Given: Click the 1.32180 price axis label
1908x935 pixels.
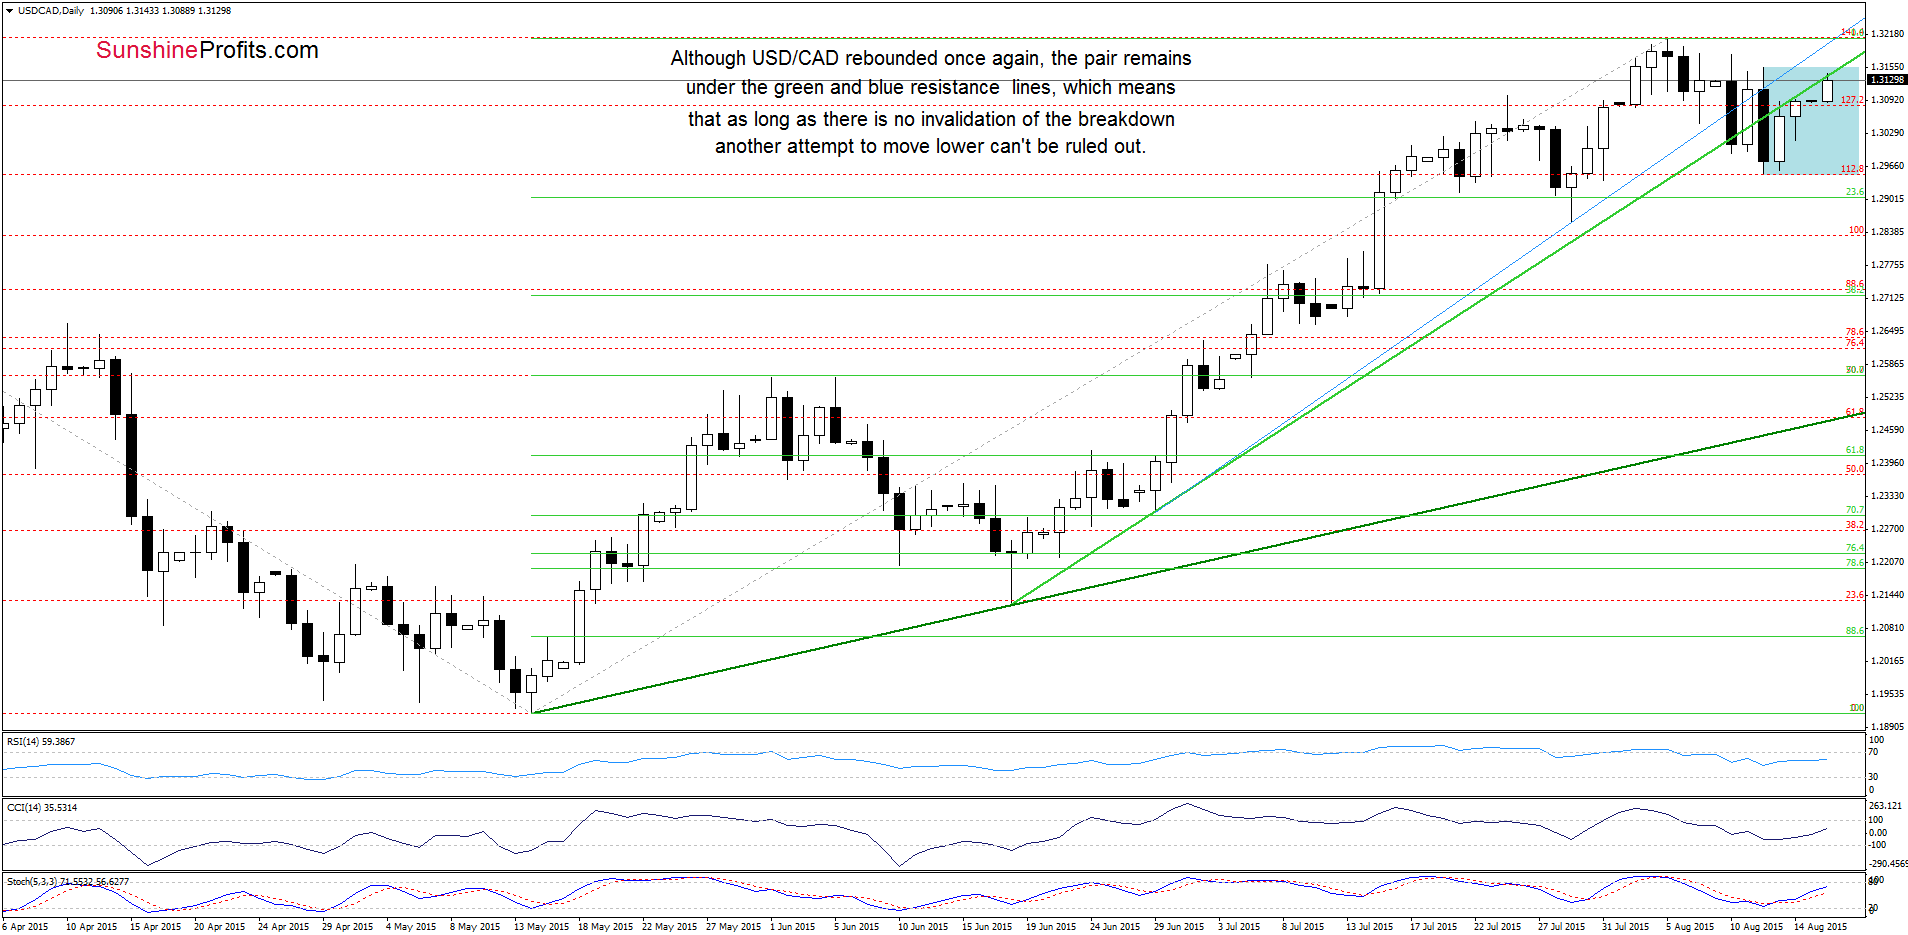Looking at the screenshot, I should tap(1888, 34).
